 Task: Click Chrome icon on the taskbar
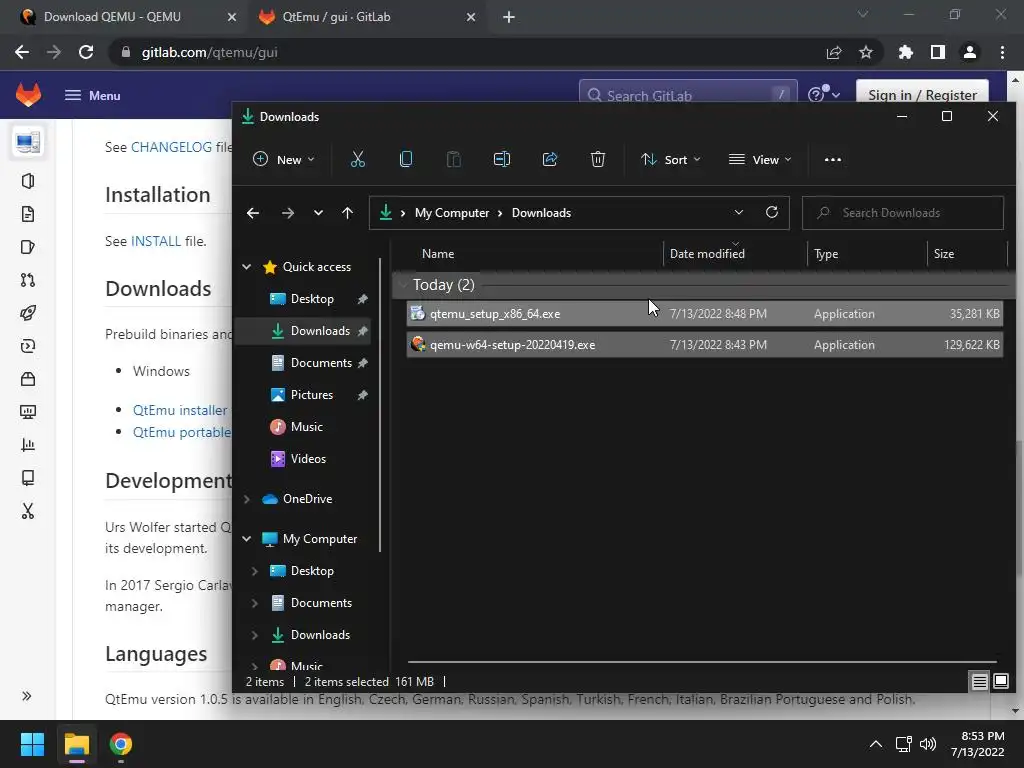121,744
